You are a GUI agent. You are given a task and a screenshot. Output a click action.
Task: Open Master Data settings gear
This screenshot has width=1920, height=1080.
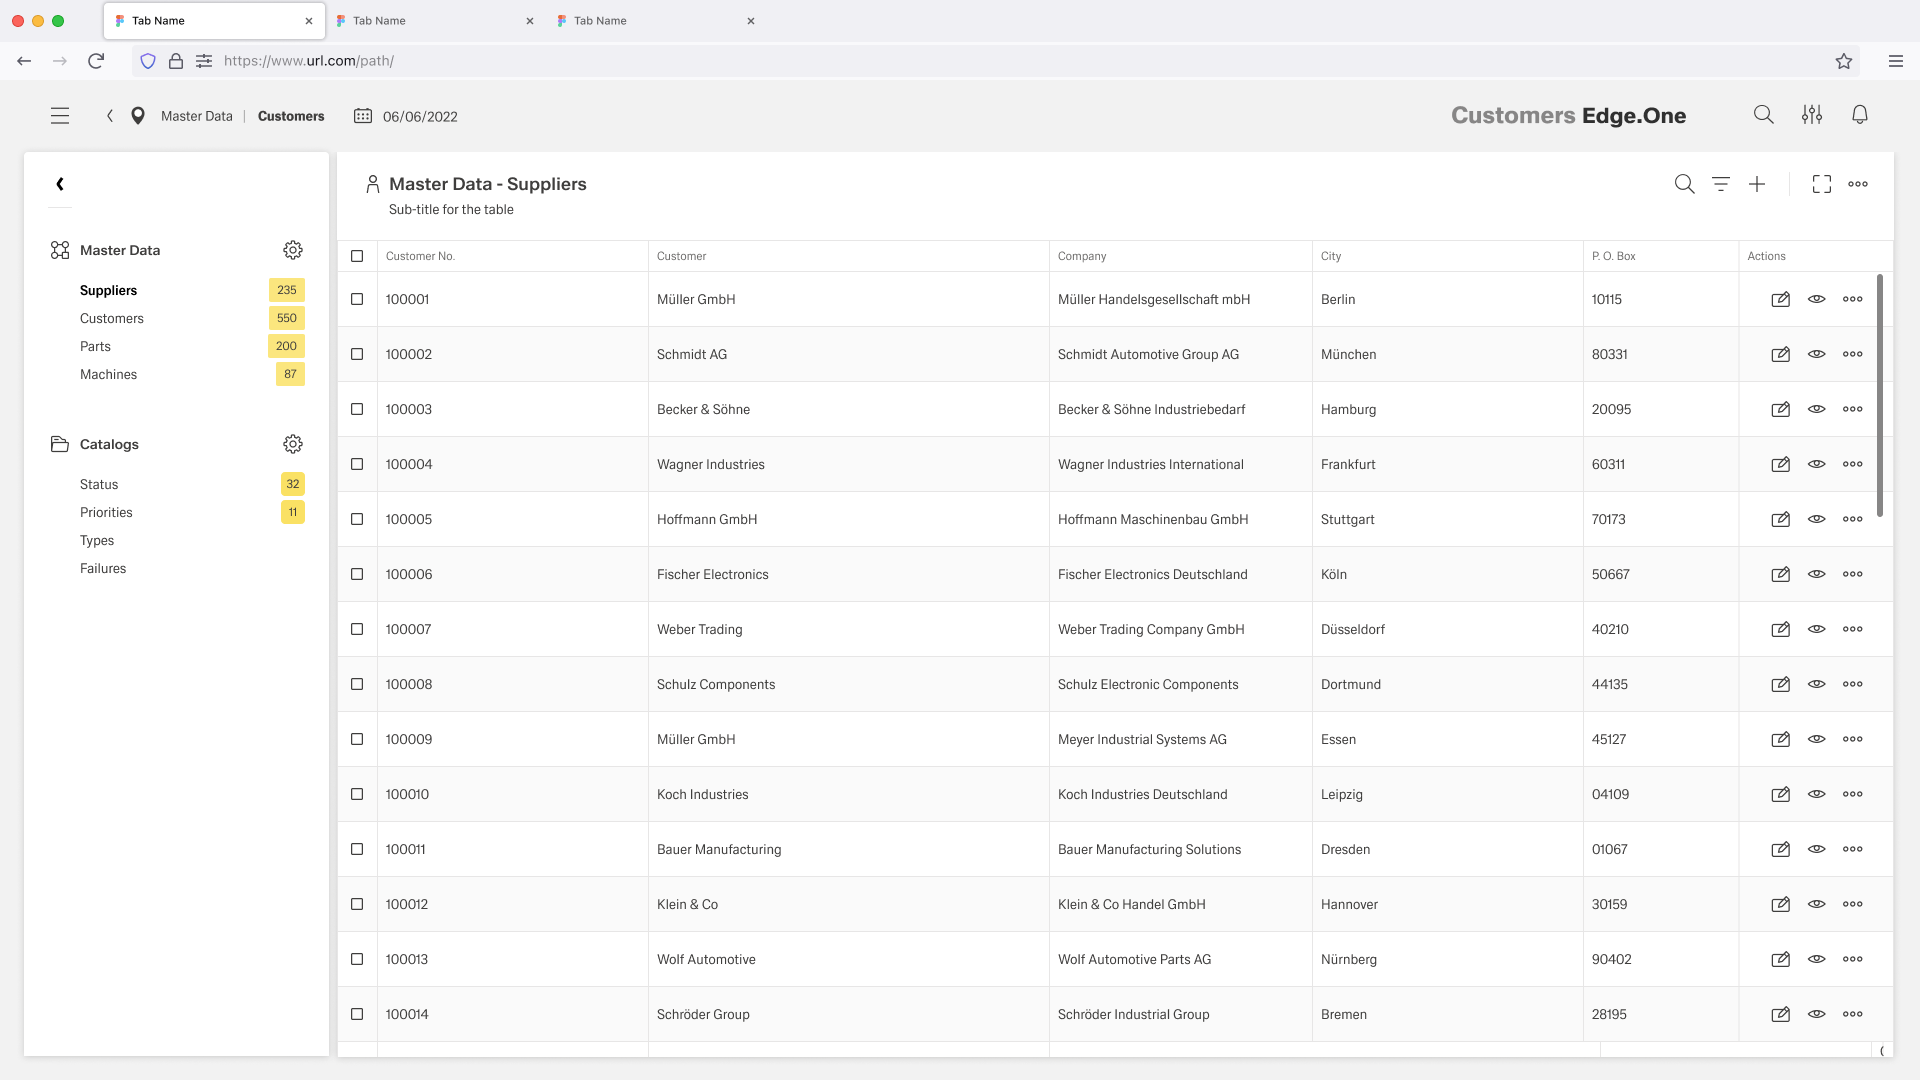tap(293, 250)
